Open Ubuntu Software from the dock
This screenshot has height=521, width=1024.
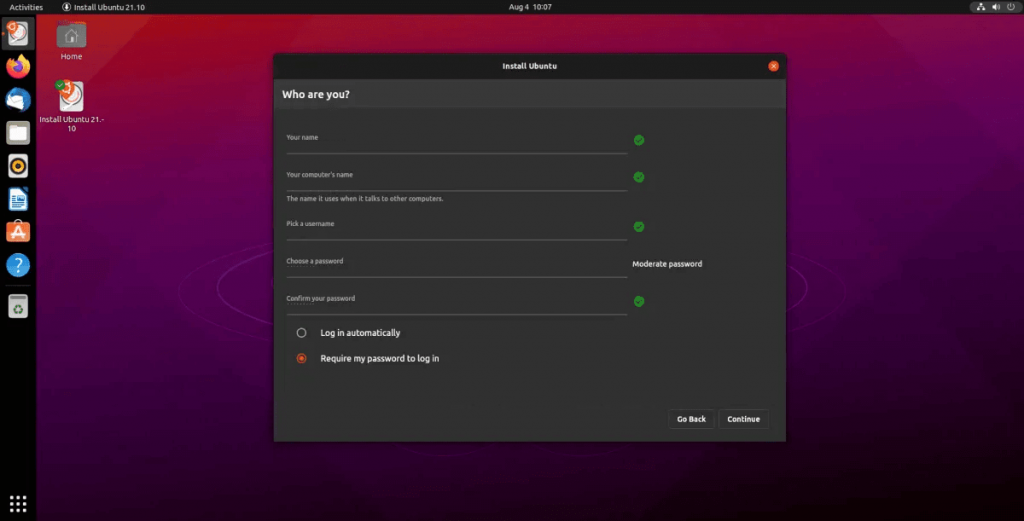click(x=18, y=232)
